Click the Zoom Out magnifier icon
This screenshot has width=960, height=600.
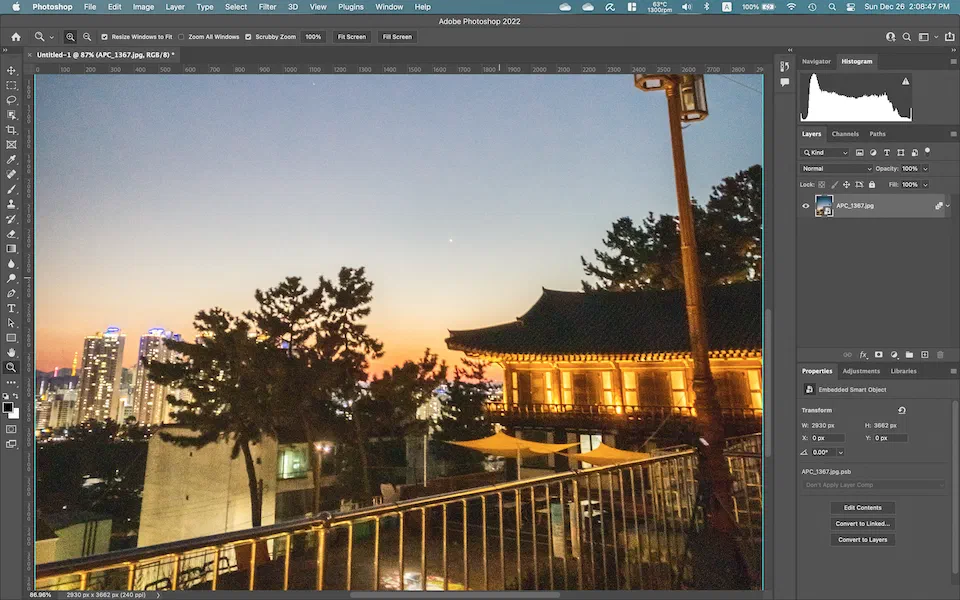[87, 37]
